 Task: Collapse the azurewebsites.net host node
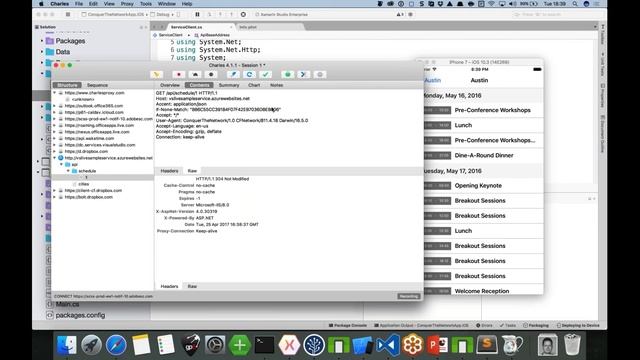pyautogui.click(x=55, y=158)
